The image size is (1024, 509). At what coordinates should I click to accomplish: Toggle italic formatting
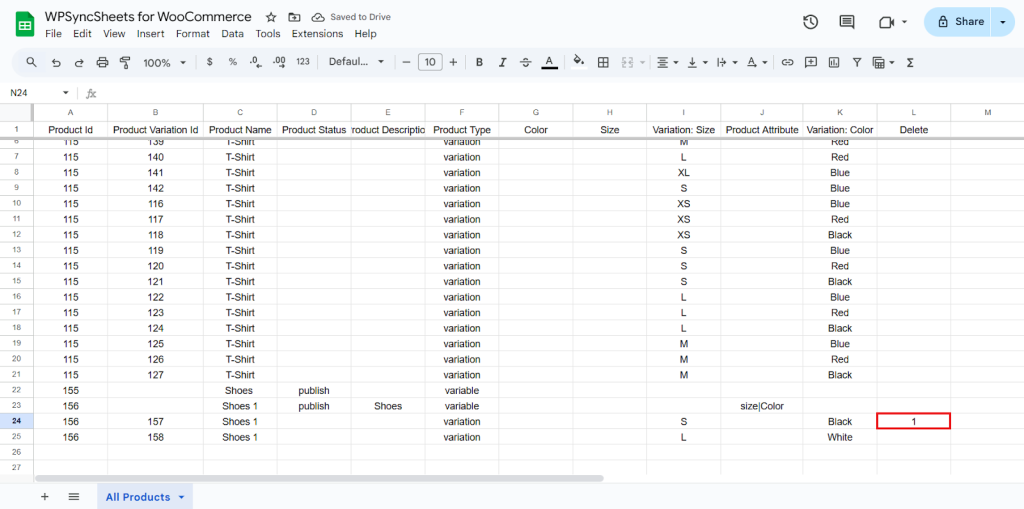tap(502, 62)
